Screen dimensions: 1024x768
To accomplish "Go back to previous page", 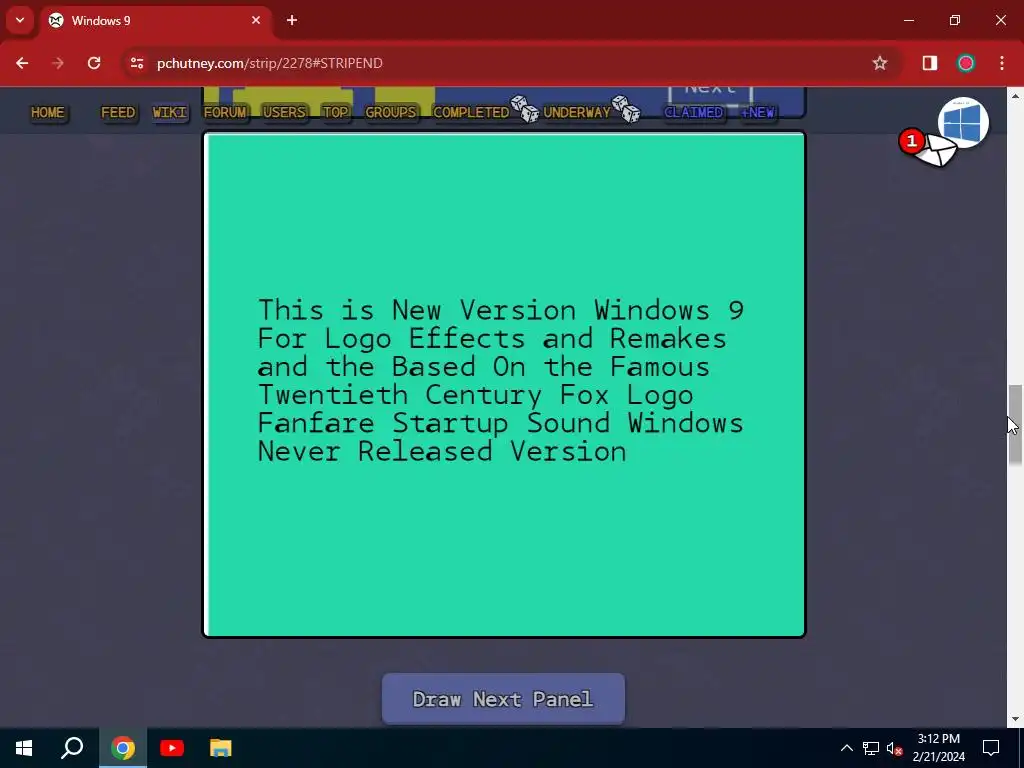I will tap(22, 63).
